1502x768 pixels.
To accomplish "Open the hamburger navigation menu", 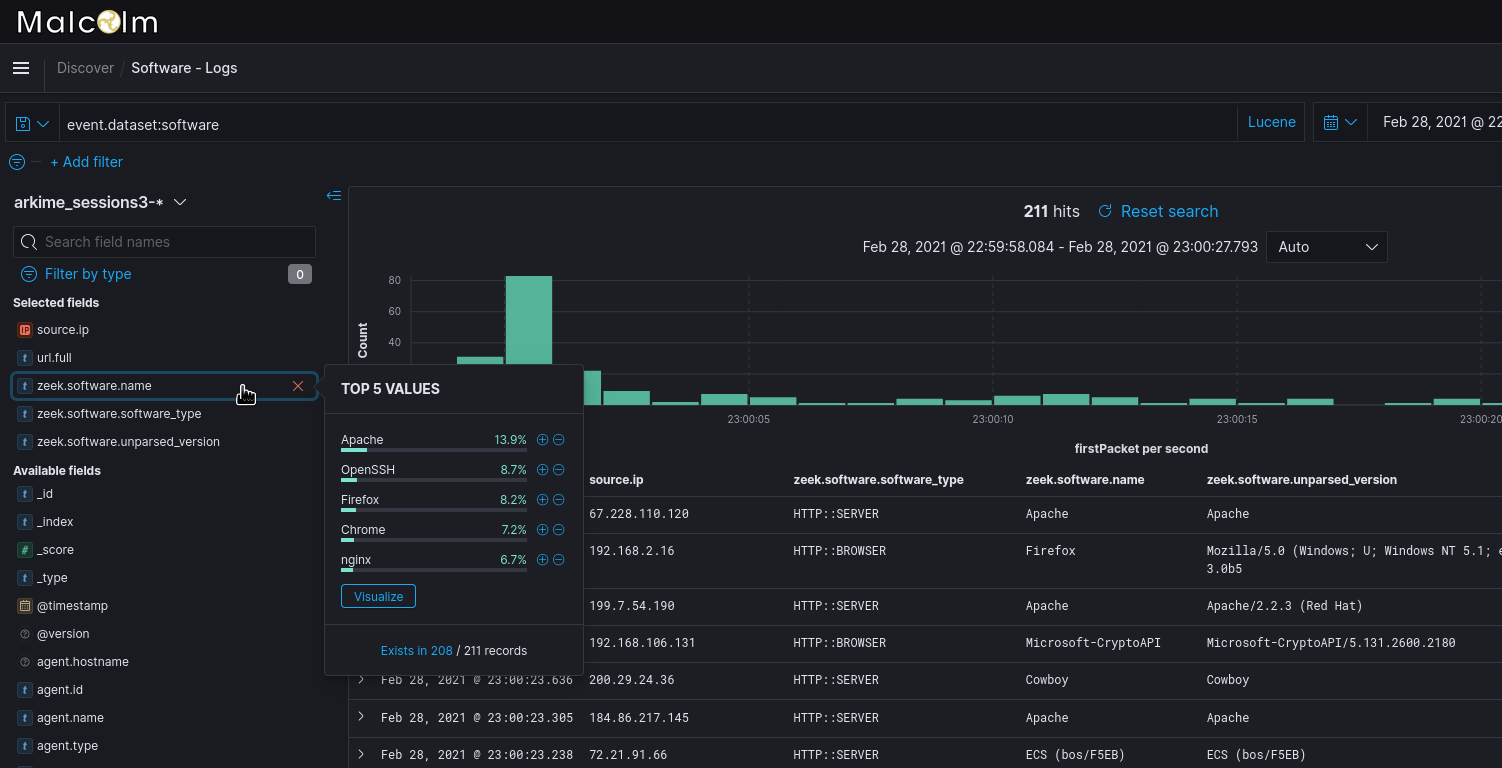I will click(21, 68).
